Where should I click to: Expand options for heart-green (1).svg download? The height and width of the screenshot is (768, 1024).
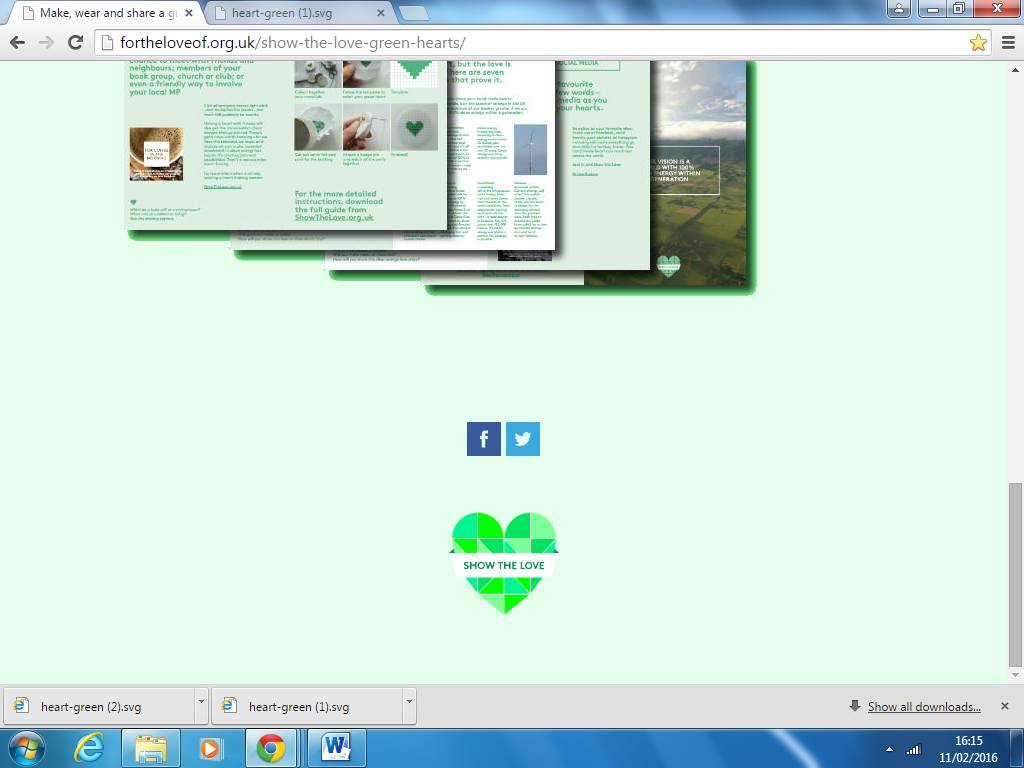pos(408,706)
